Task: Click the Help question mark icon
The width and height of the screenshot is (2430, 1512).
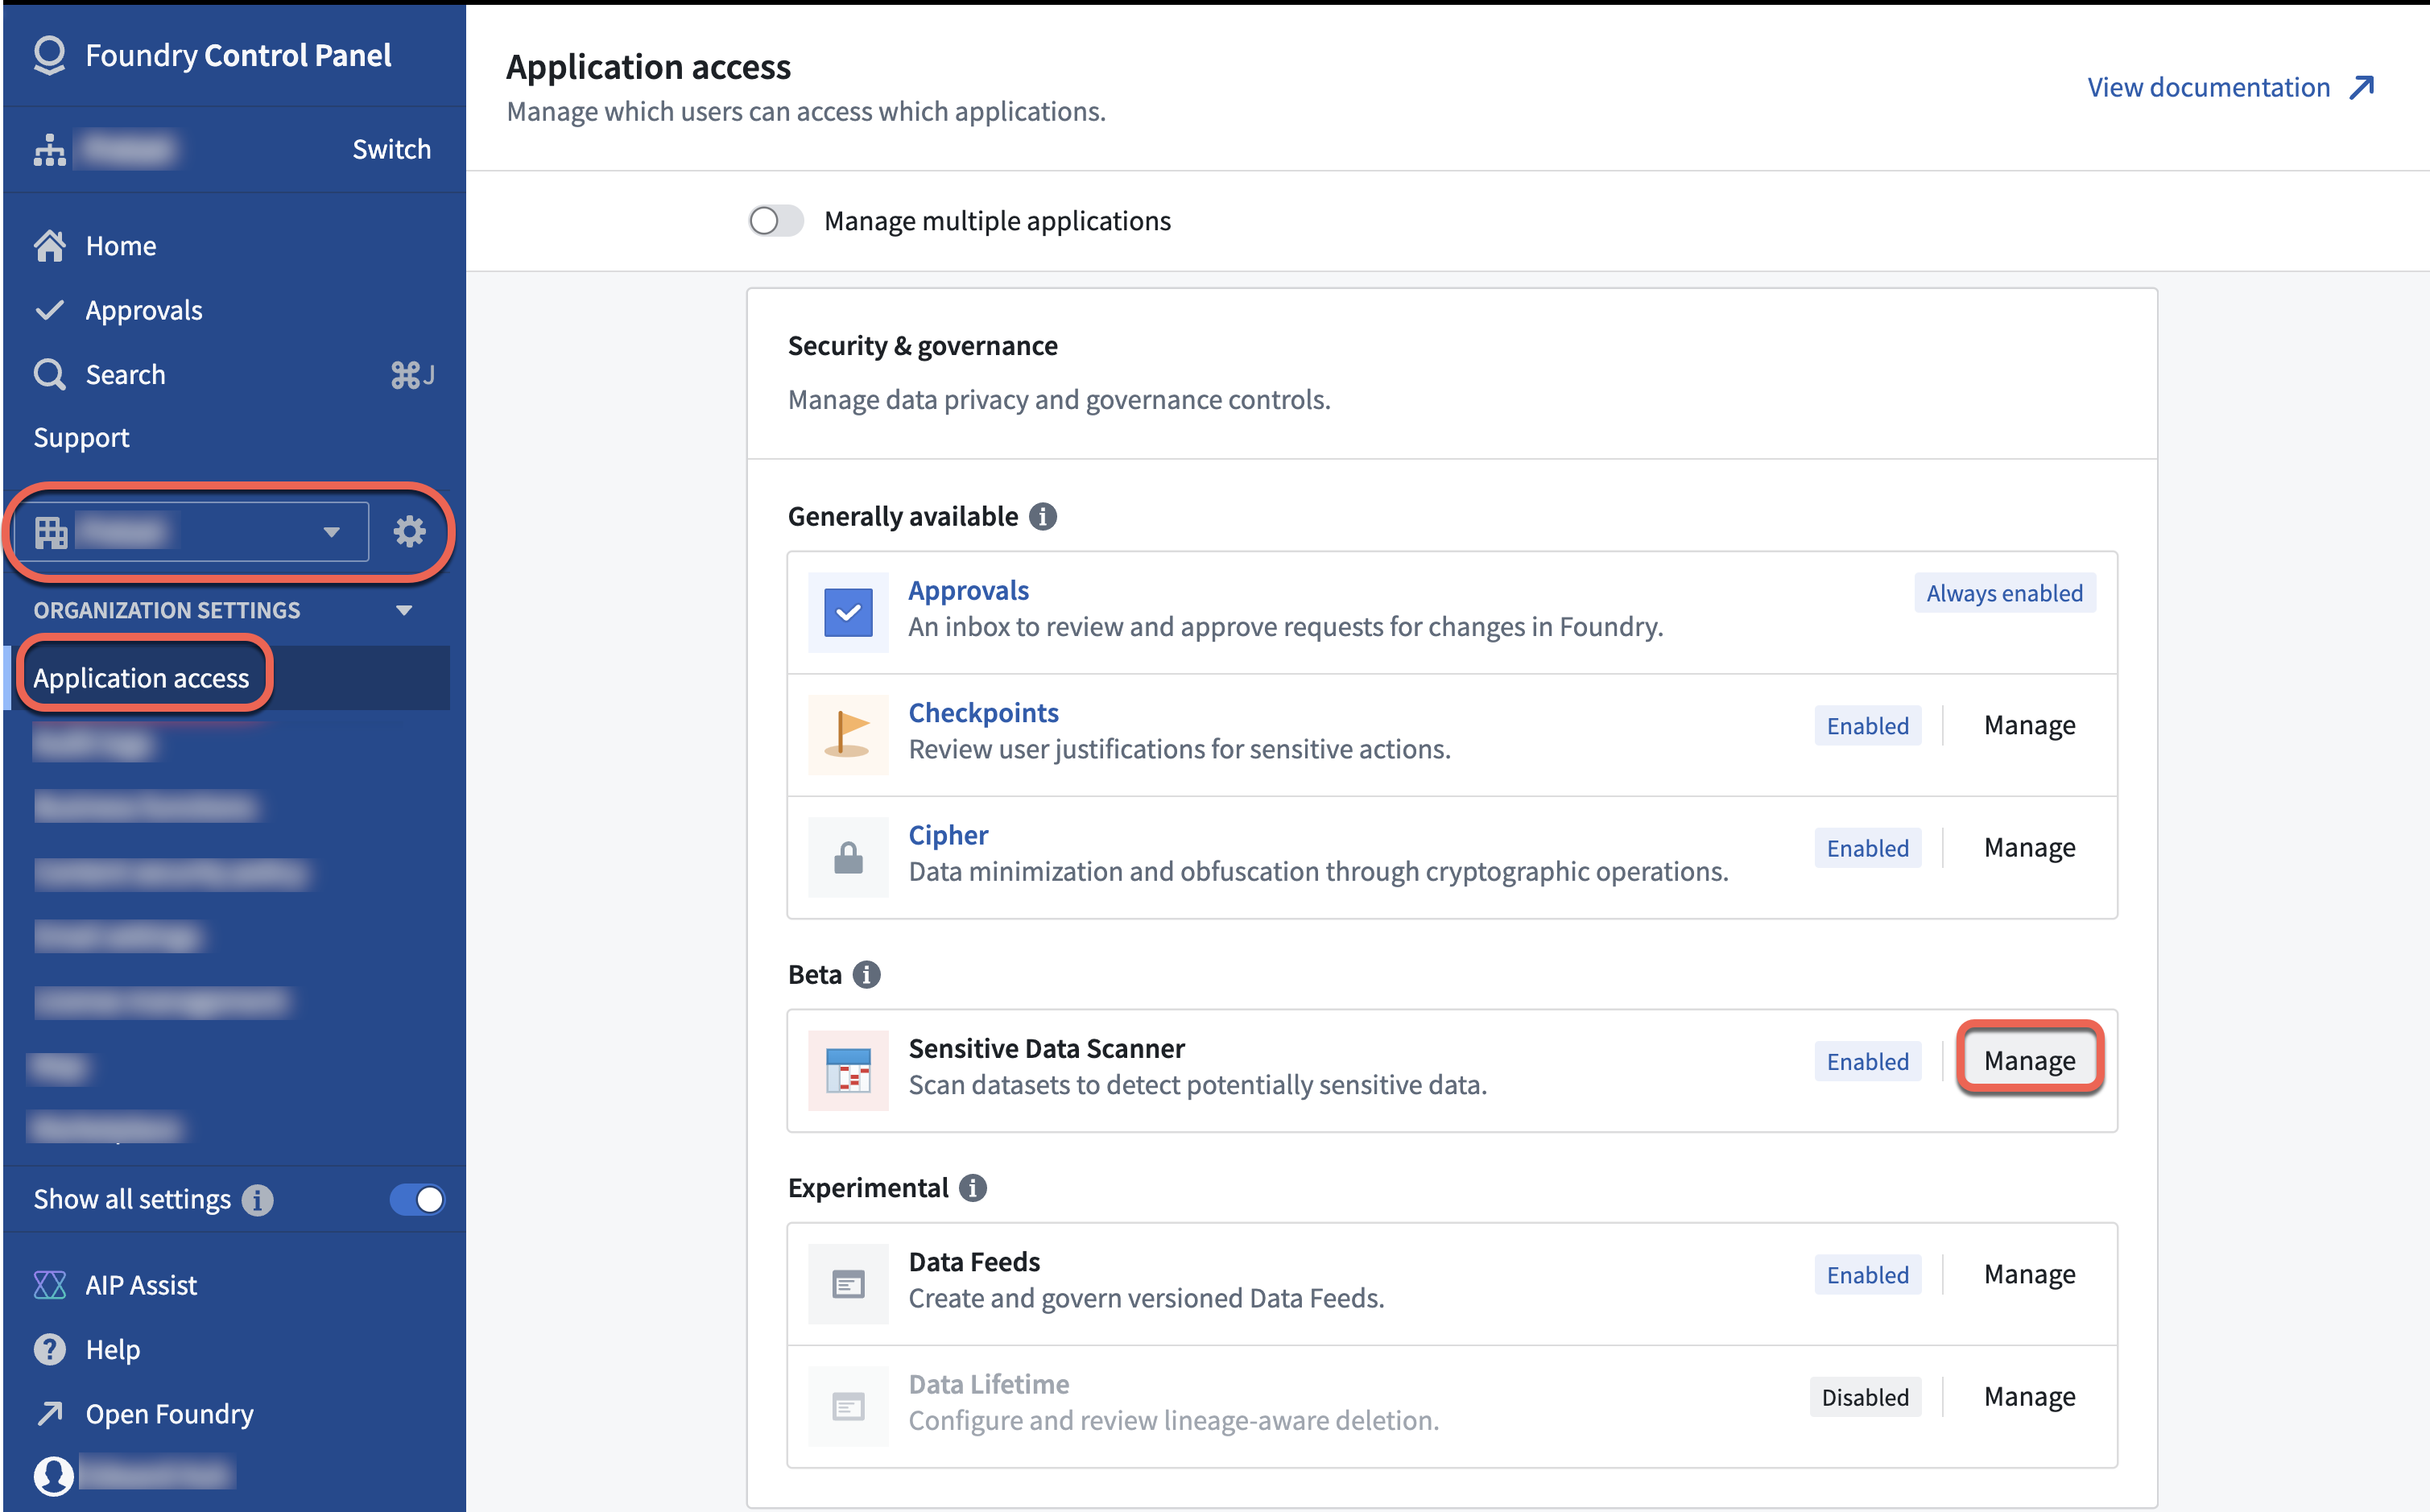Action: 49,1349
